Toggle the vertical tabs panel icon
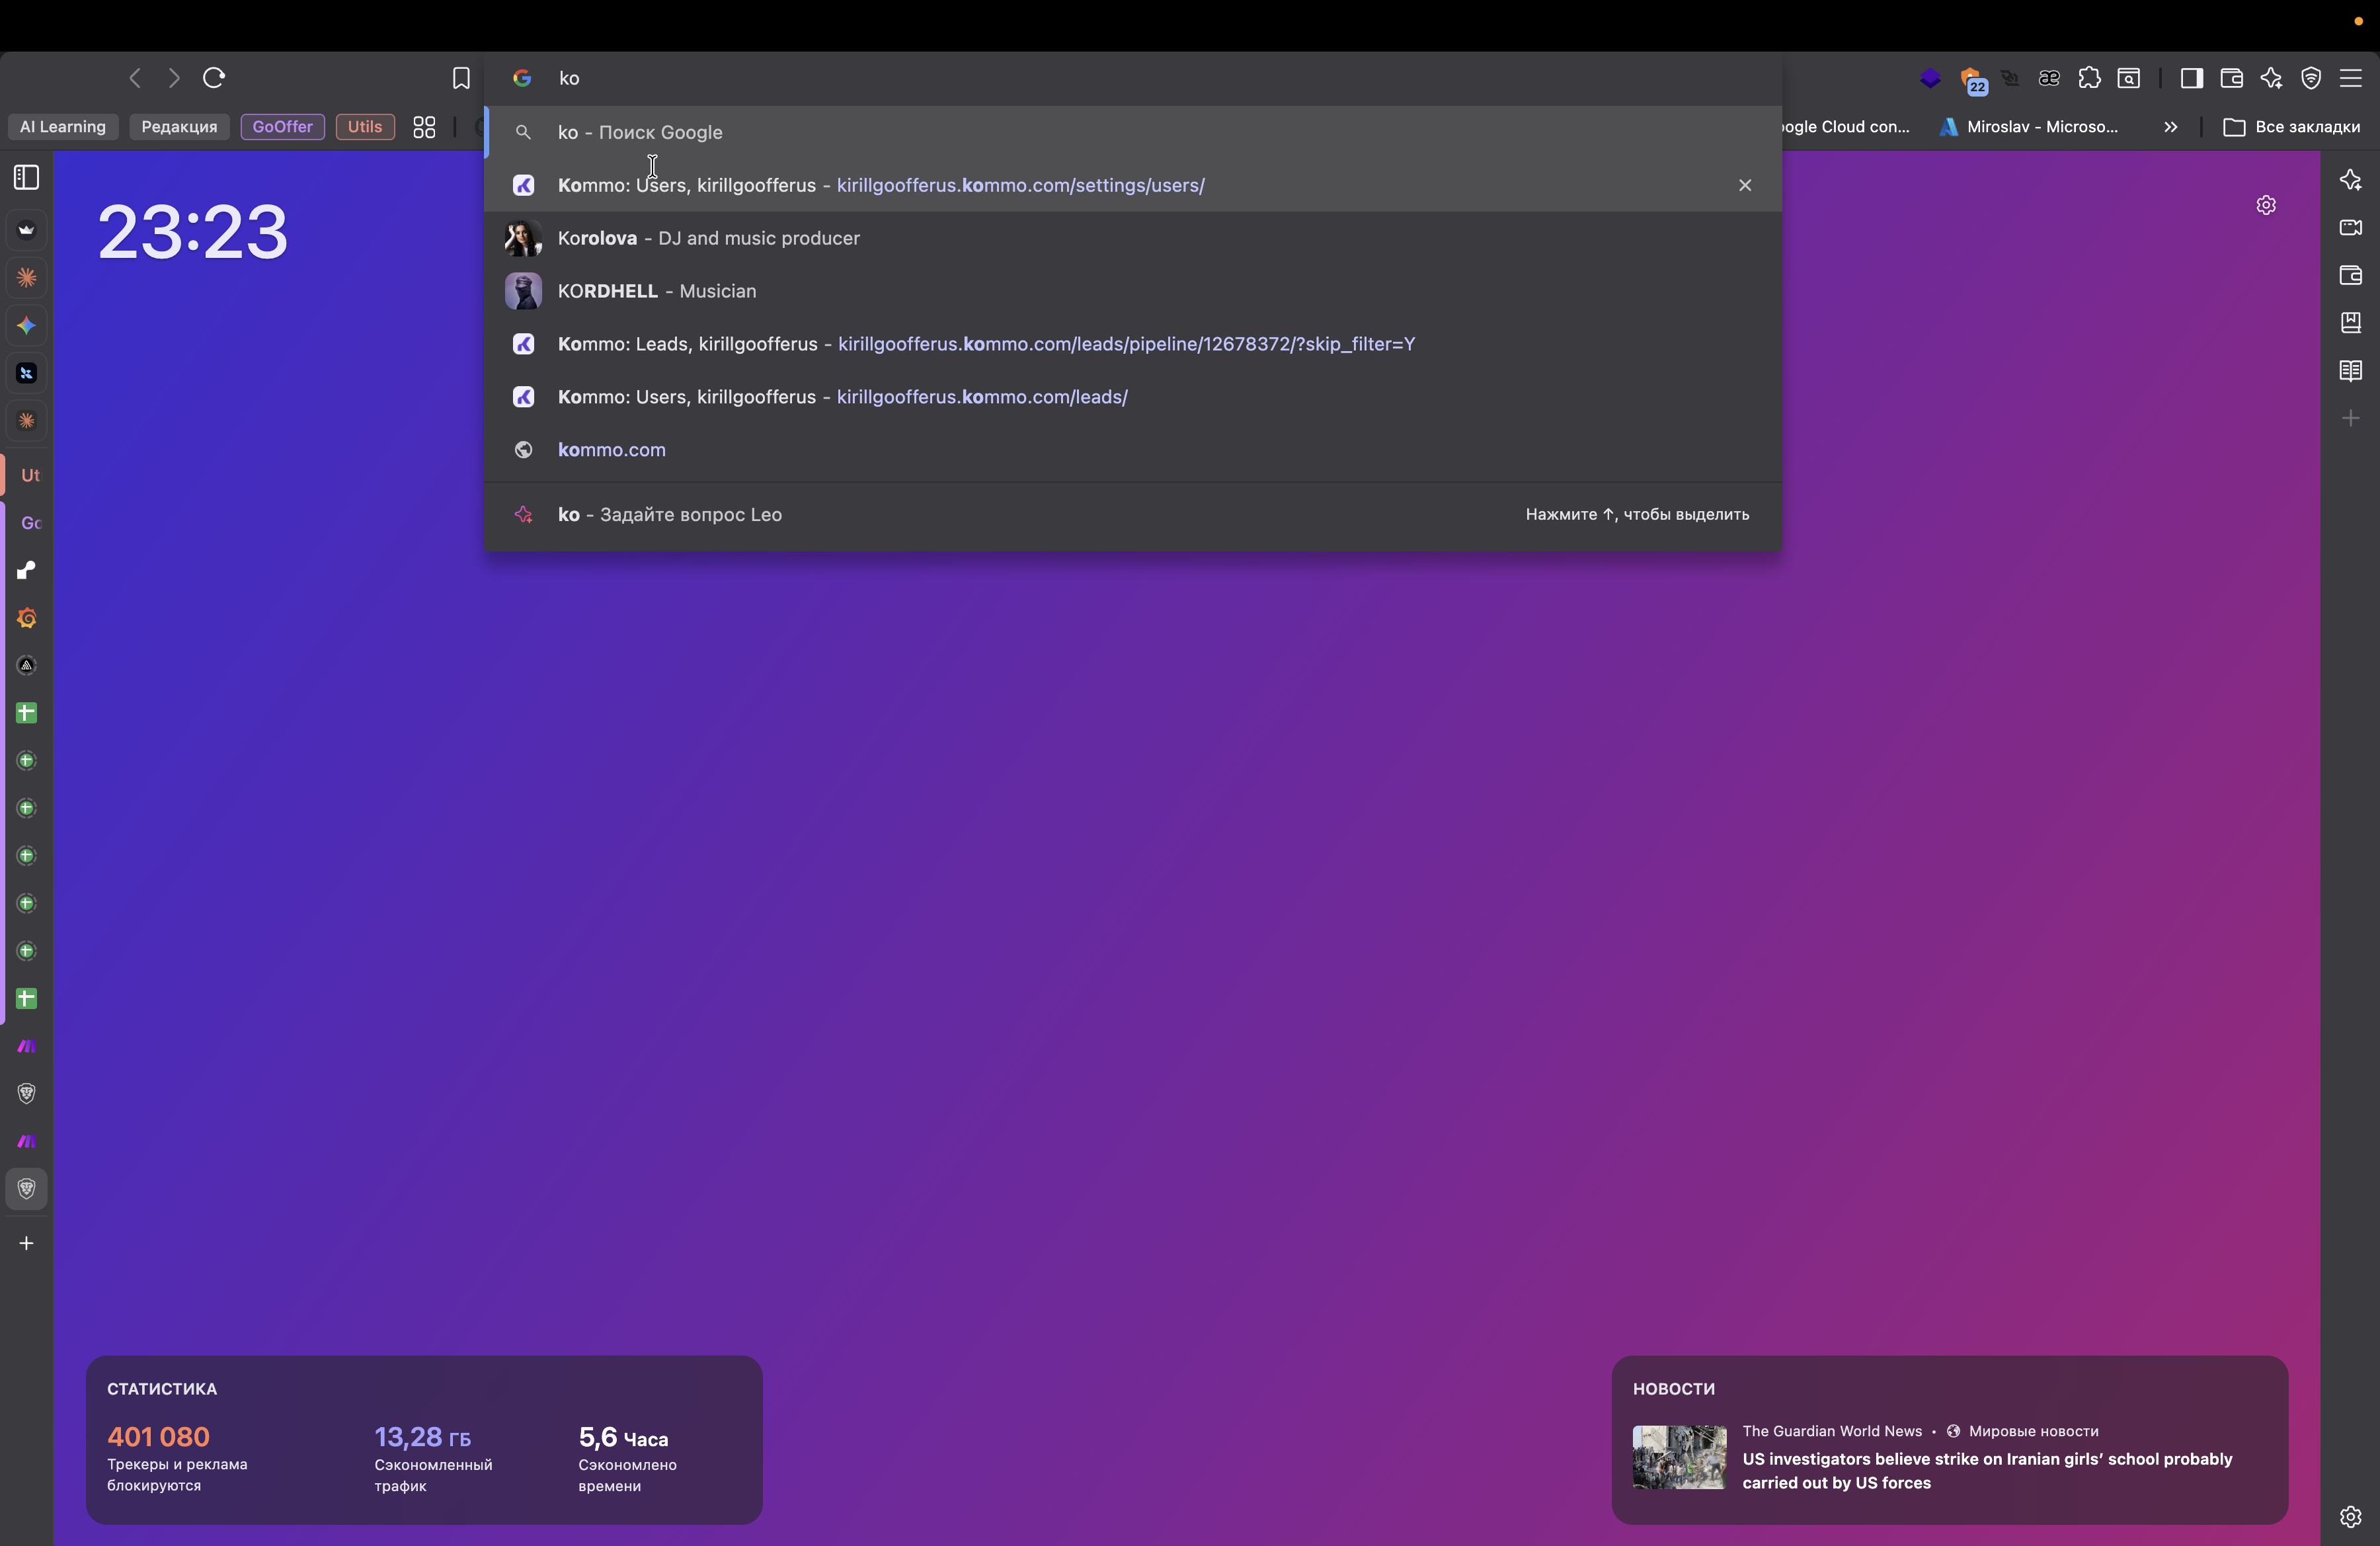Screen dimensions: 2380x1546 [x=27, y=178]
